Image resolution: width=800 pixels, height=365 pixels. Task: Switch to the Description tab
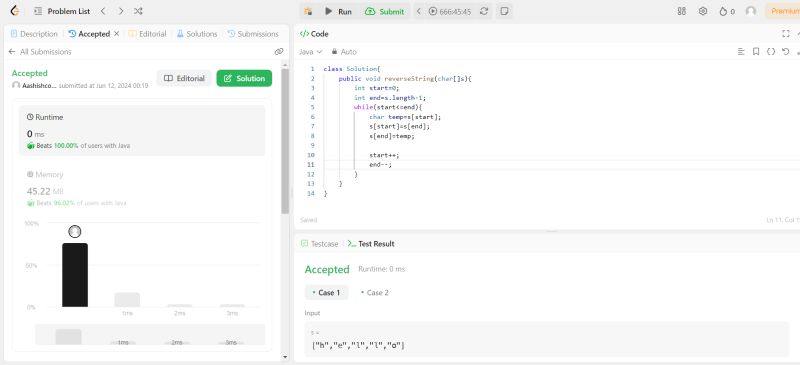click(34, 34)
